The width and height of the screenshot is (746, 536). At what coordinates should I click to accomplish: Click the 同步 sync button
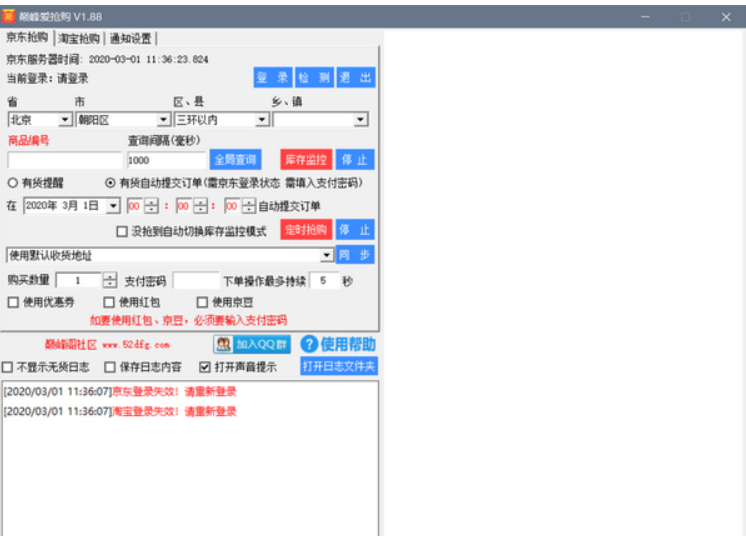(x=355, y=254)
